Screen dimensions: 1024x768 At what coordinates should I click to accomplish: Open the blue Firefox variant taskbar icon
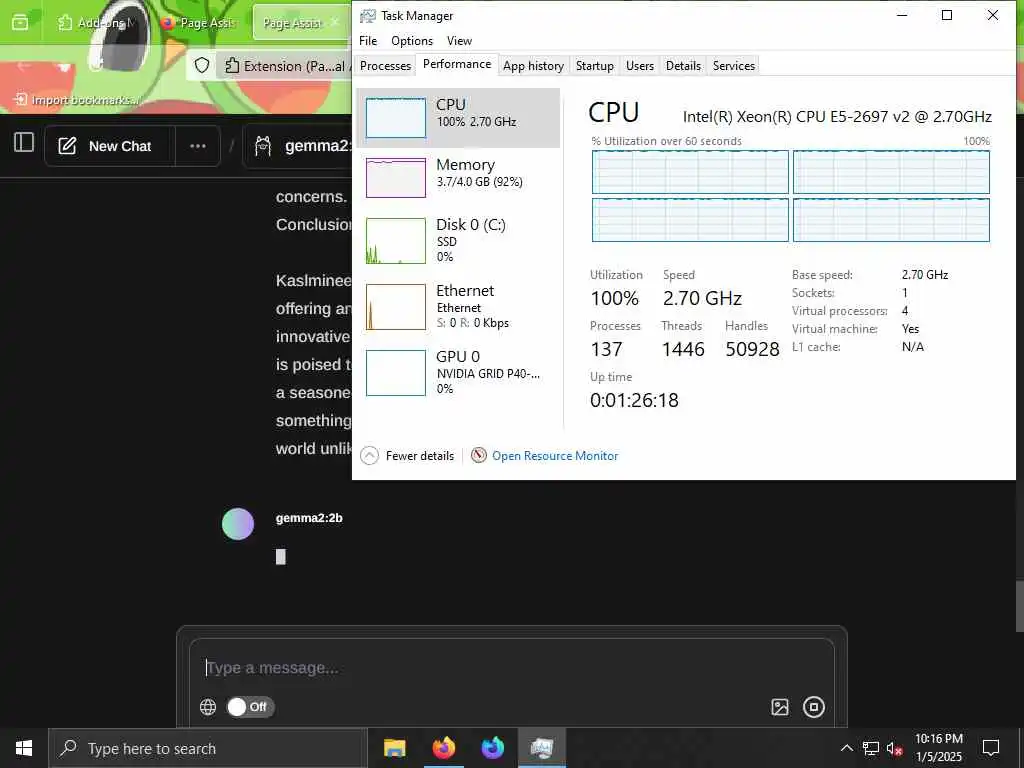(493, 748)
